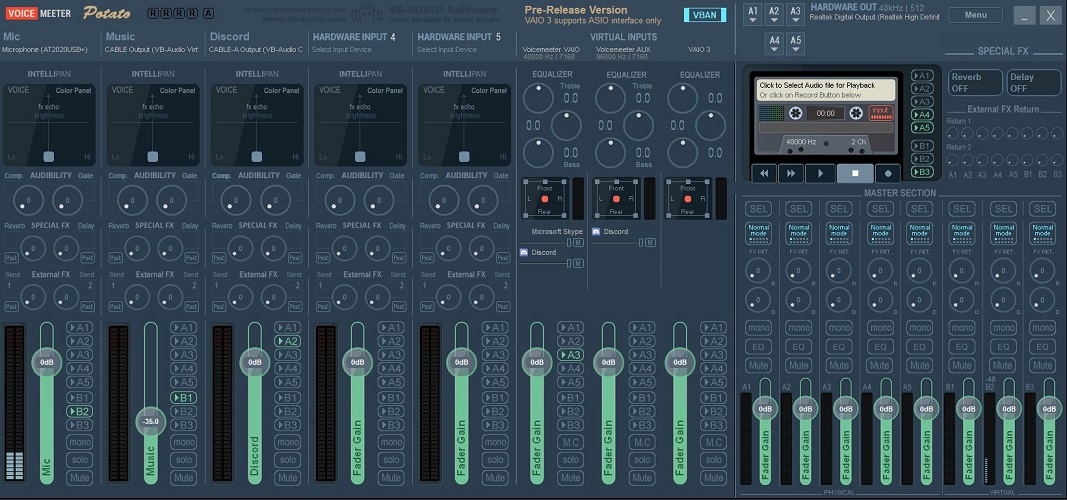1067x500 pixels.
Task: Click the Voicemeeter AUX surround panner
Action: tap(617, 199)
